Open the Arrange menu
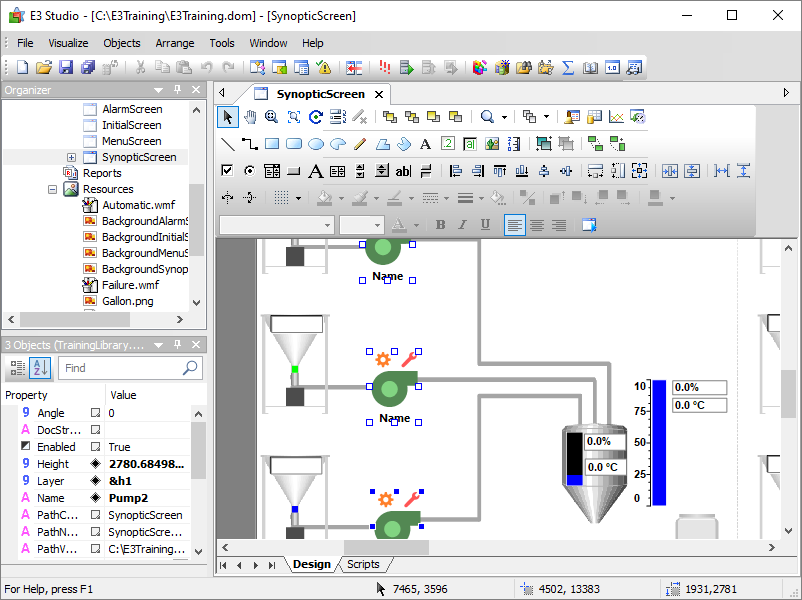Screen dimensions: 802x600 (175, 43)
